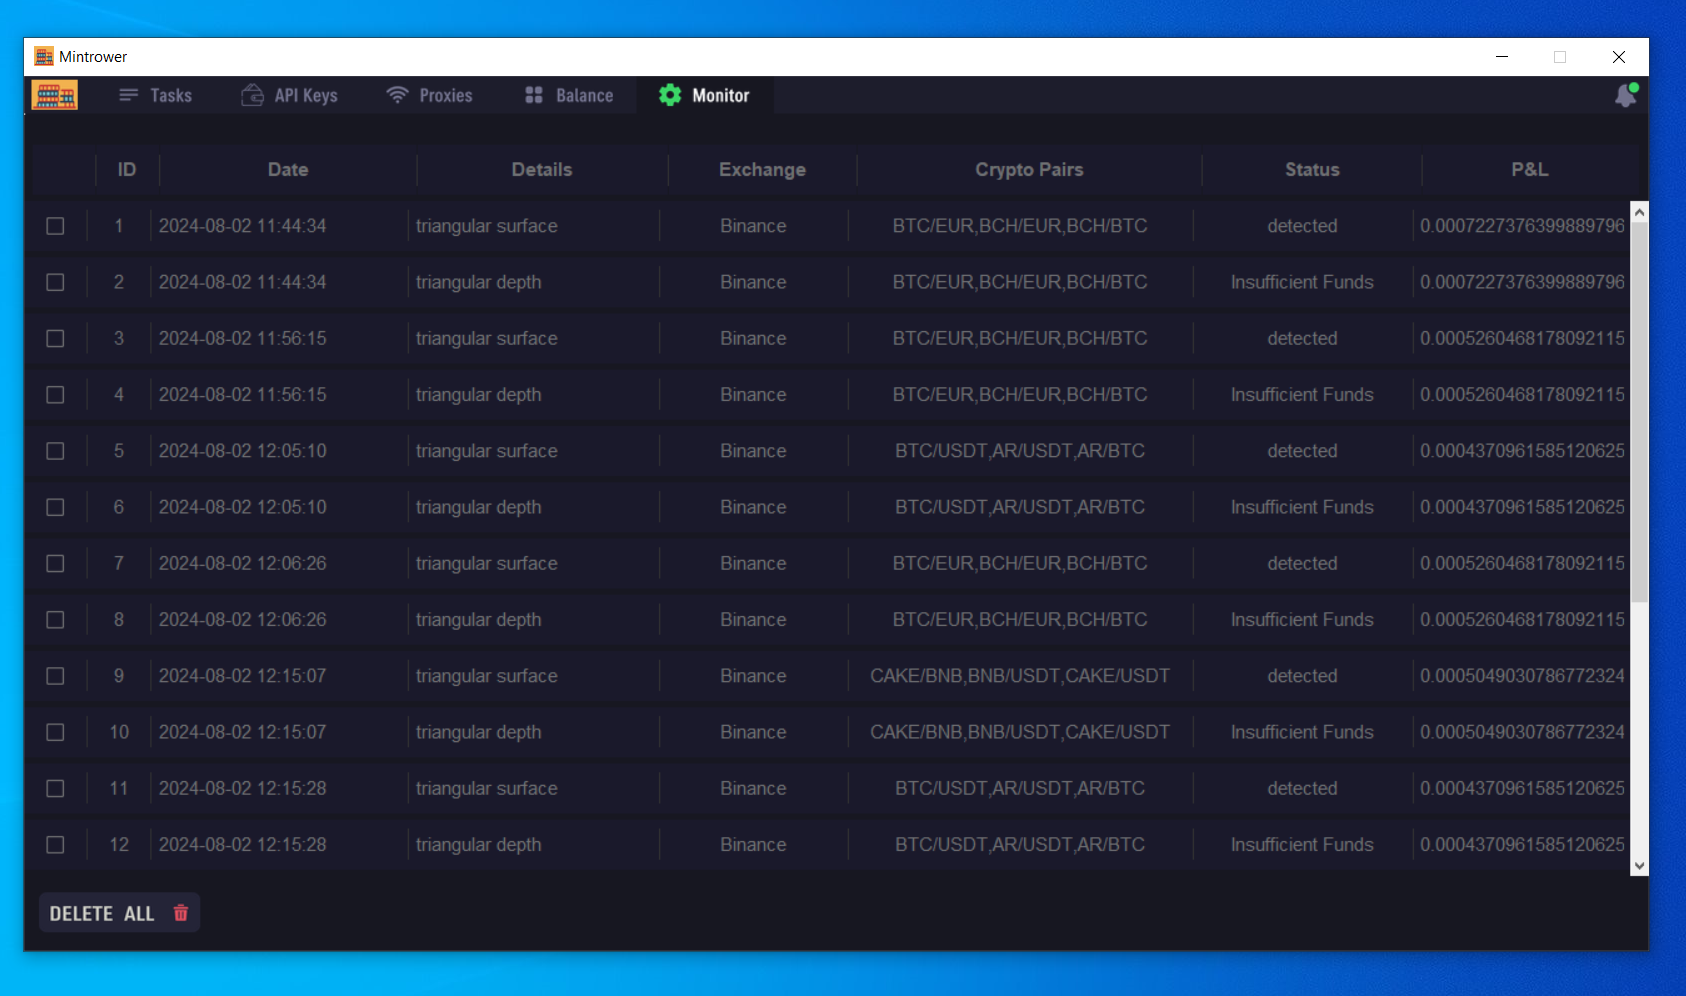Click the Tasks list icon

point(128,95)
